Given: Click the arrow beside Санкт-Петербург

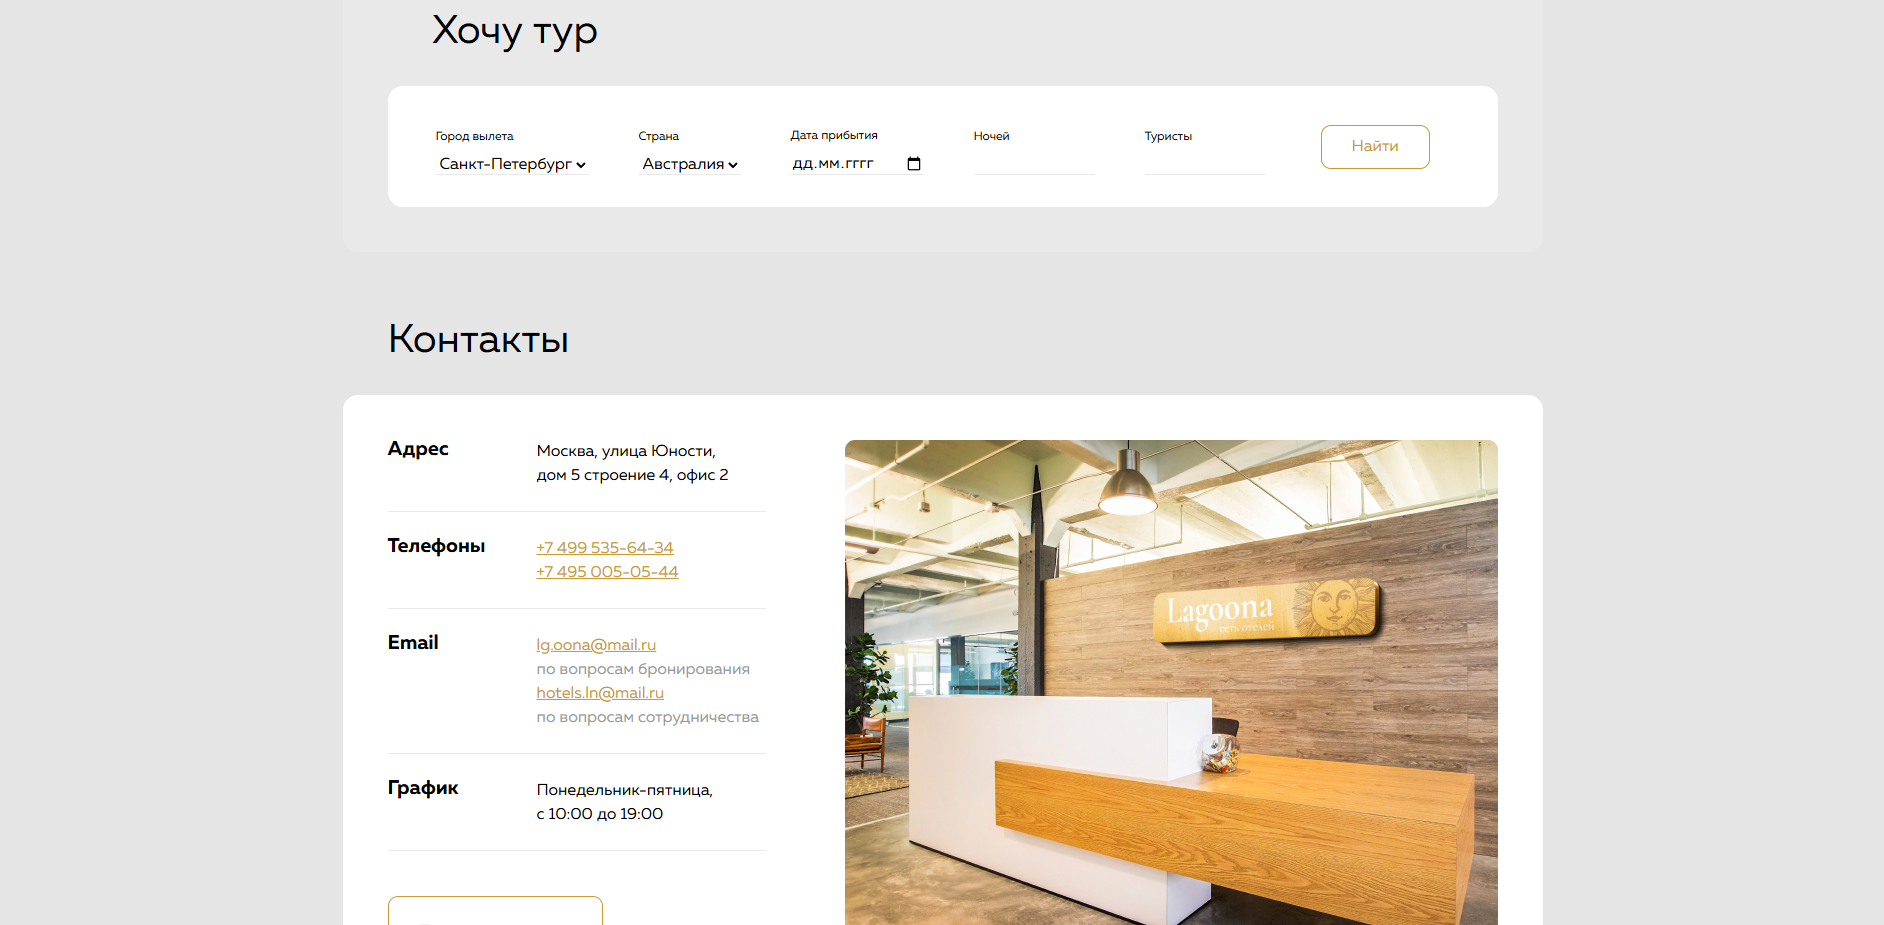Looking at the screenshot, I should tap(582, 165).
